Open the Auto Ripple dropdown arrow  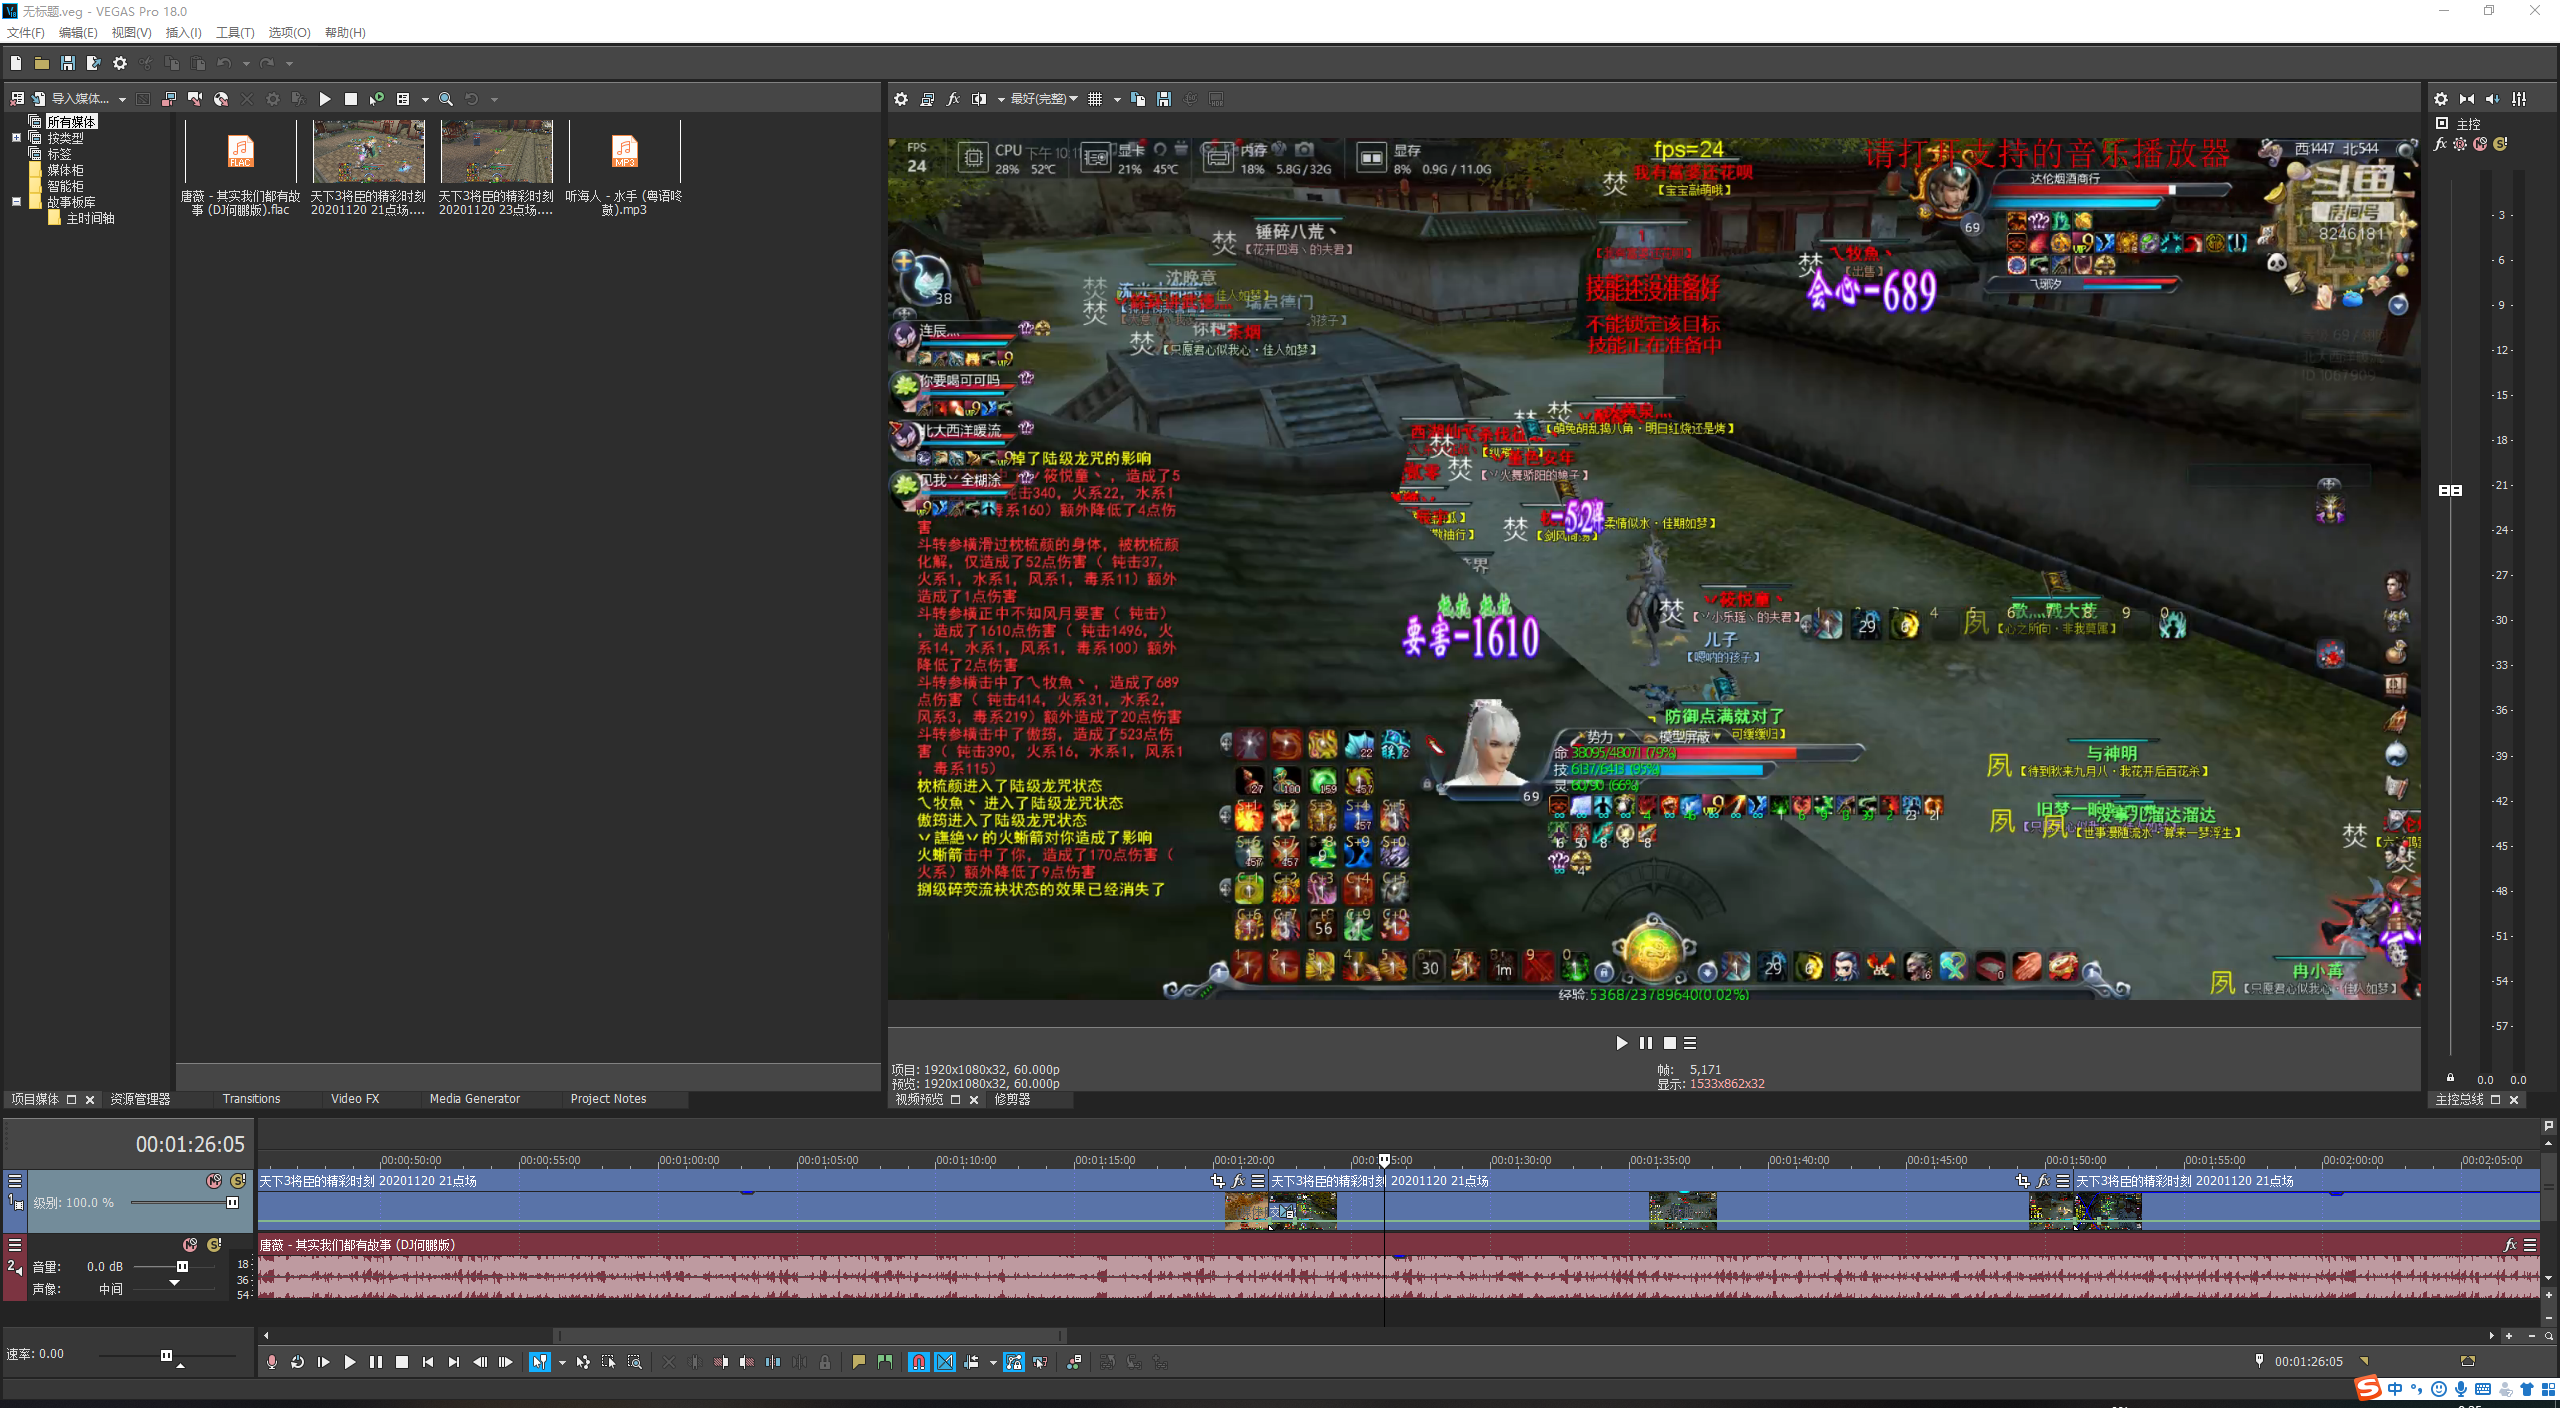tap(993, 1362)
